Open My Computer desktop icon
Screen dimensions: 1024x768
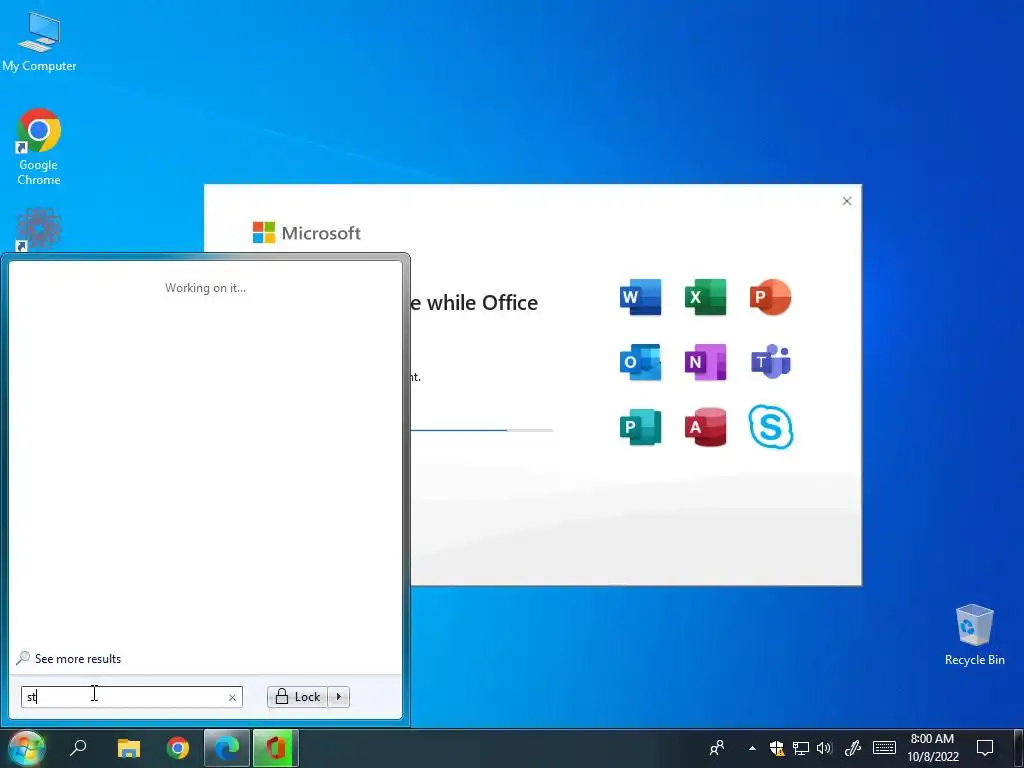[39, 41]
